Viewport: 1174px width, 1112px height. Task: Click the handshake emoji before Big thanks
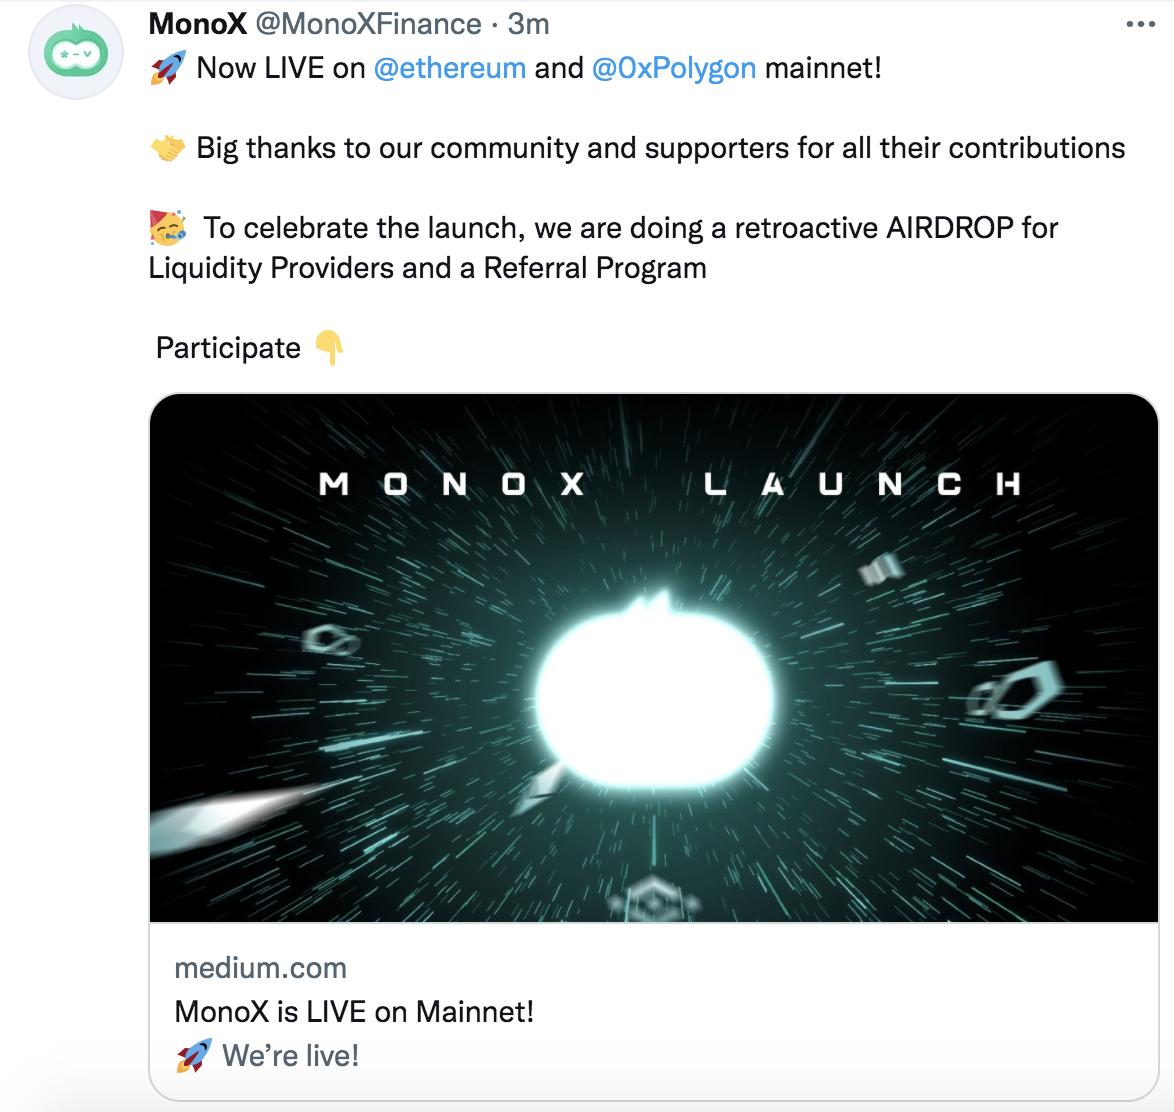(168, 148)
